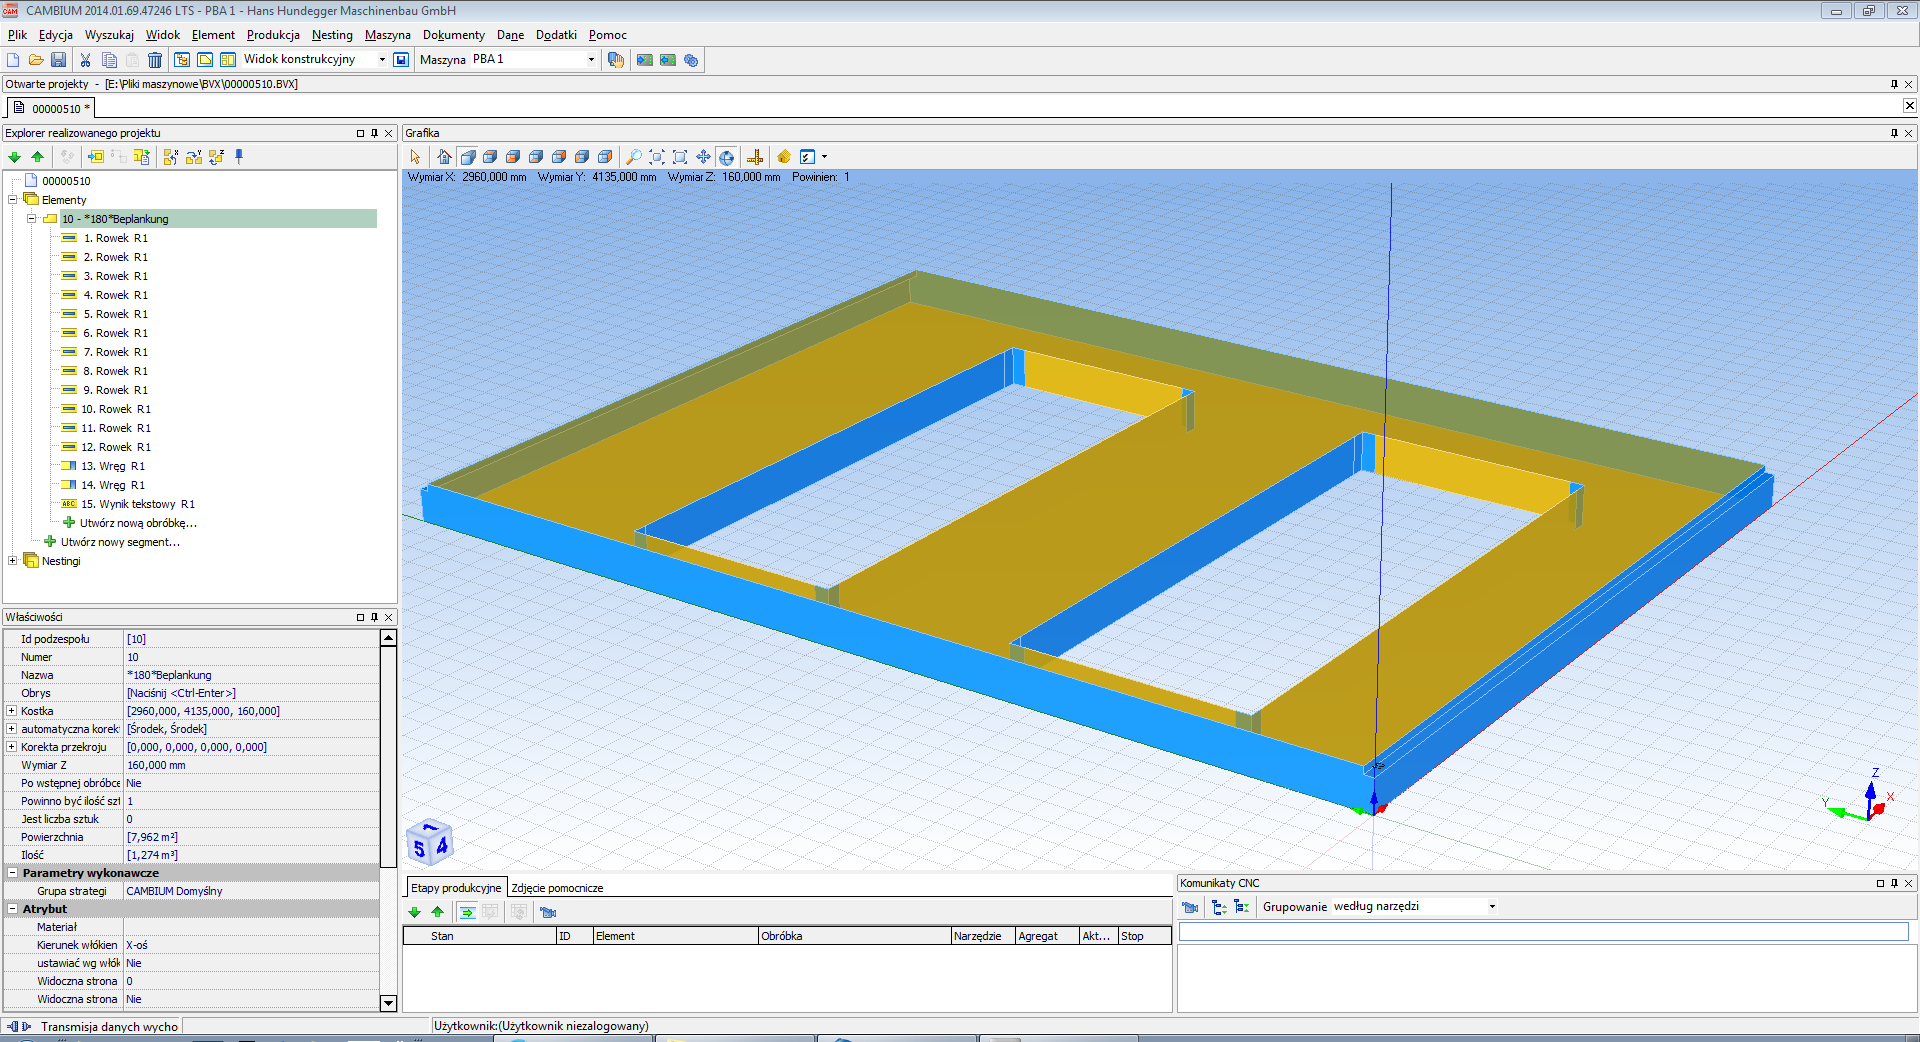Screen dimensions: 1920x1042
Task: Open the Widok konstrukcyjny dropdown
Action: 381,60
